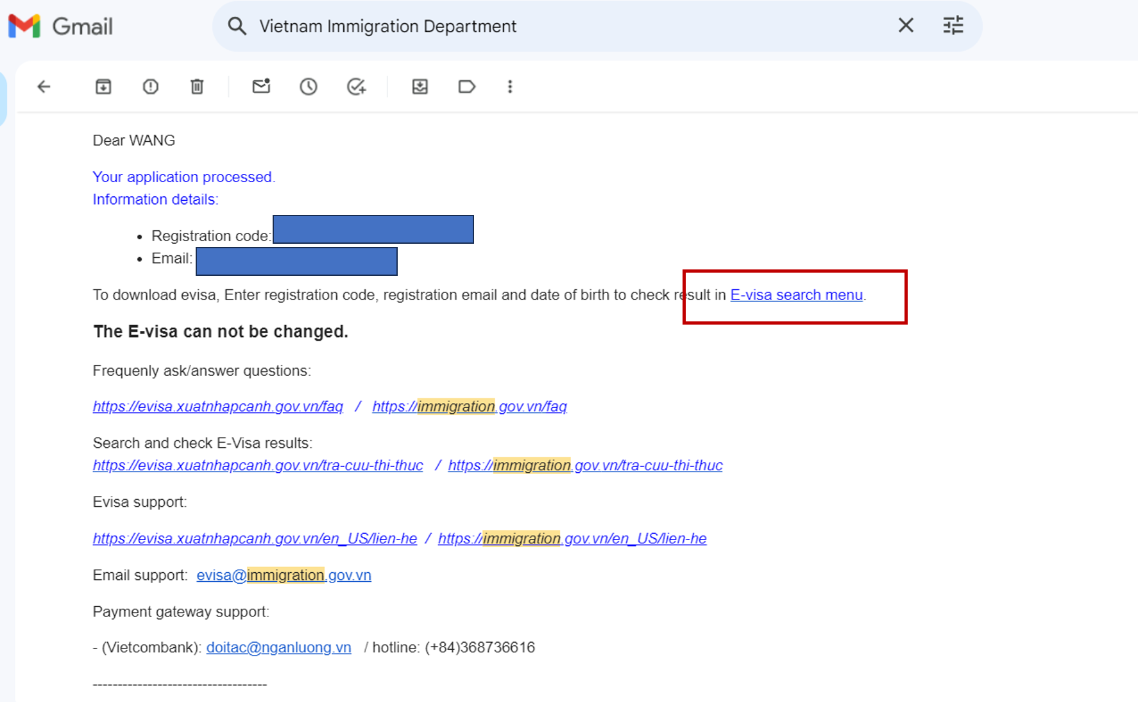This screenshot has height=702, width=1138.
Task: Open the More options three-dot menu
Action: [510, 87]
